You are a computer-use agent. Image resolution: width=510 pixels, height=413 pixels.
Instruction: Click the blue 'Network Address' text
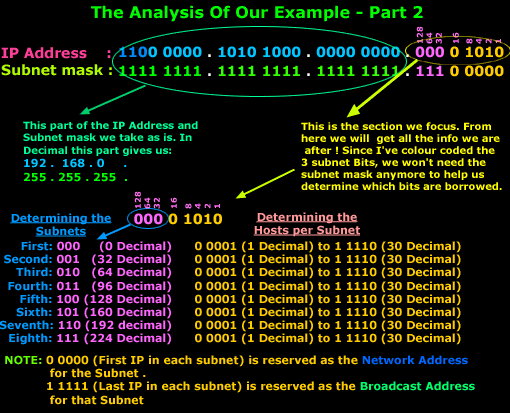click(415, 360)
